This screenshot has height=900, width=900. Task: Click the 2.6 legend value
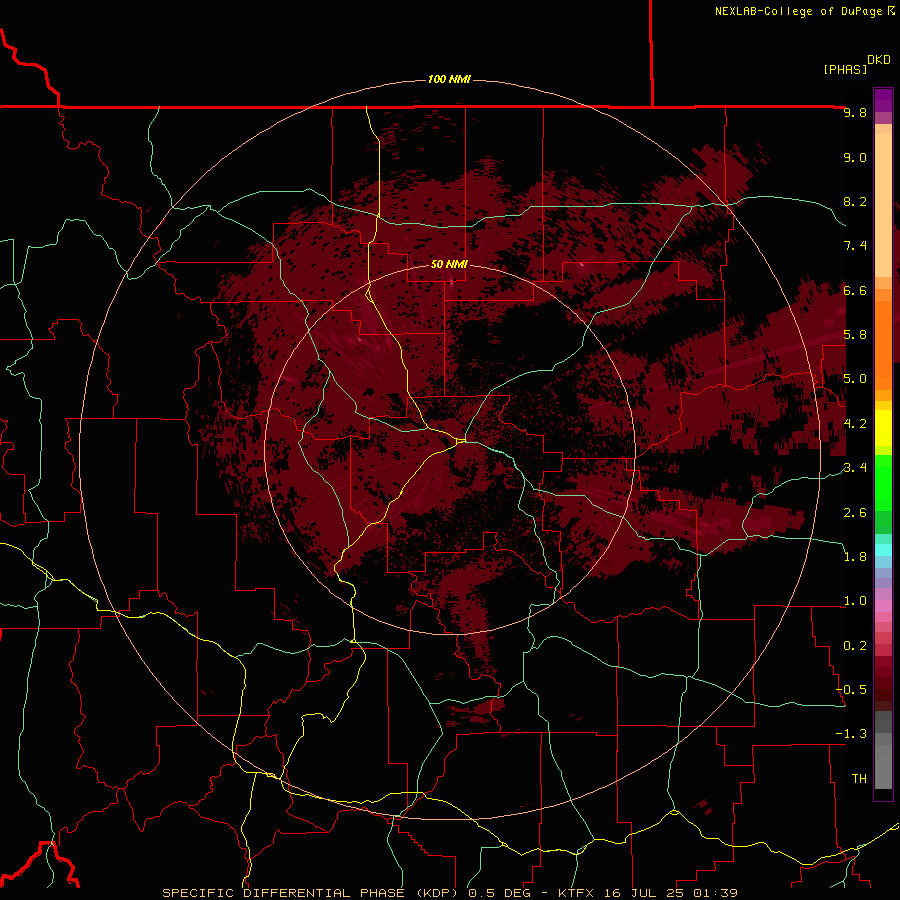(855, 512)
